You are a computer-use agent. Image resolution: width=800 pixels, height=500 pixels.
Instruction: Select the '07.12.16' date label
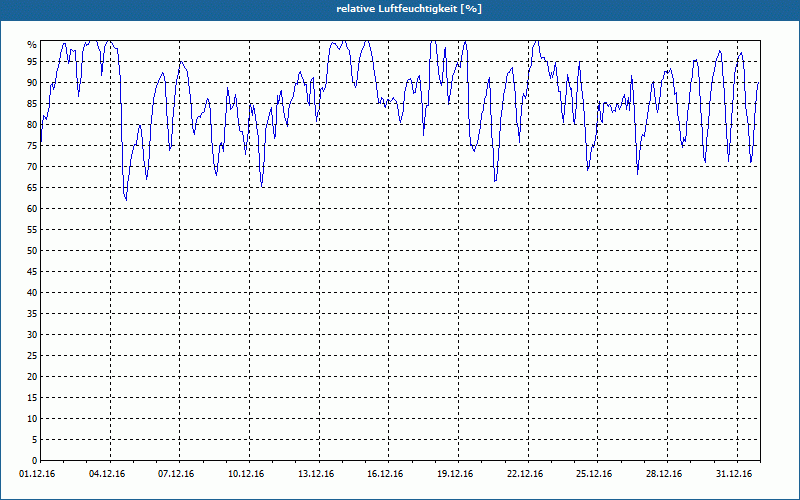[176, 474]
